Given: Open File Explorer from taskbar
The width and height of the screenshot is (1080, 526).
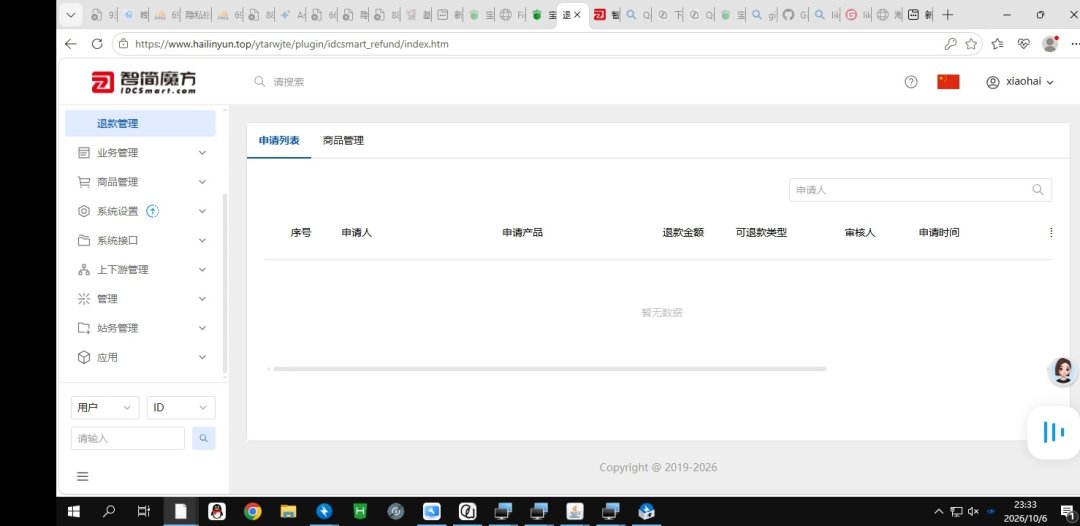Looking at the screenshot, I should click(289, 512).
